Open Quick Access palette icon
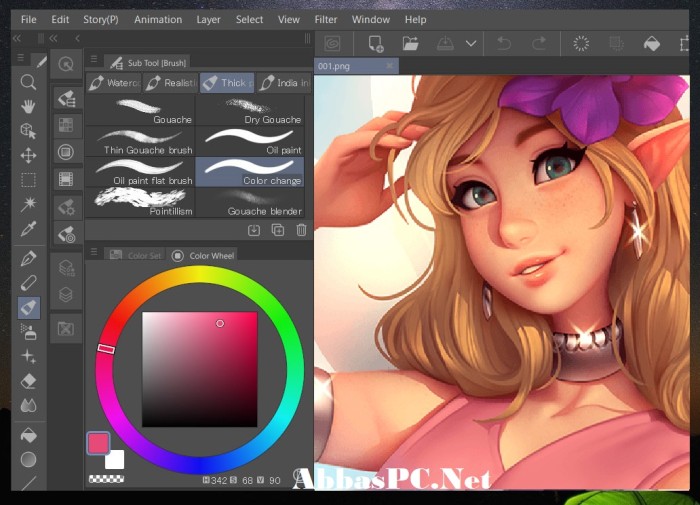The image size is (700, 505). click(x=66, y=64)
